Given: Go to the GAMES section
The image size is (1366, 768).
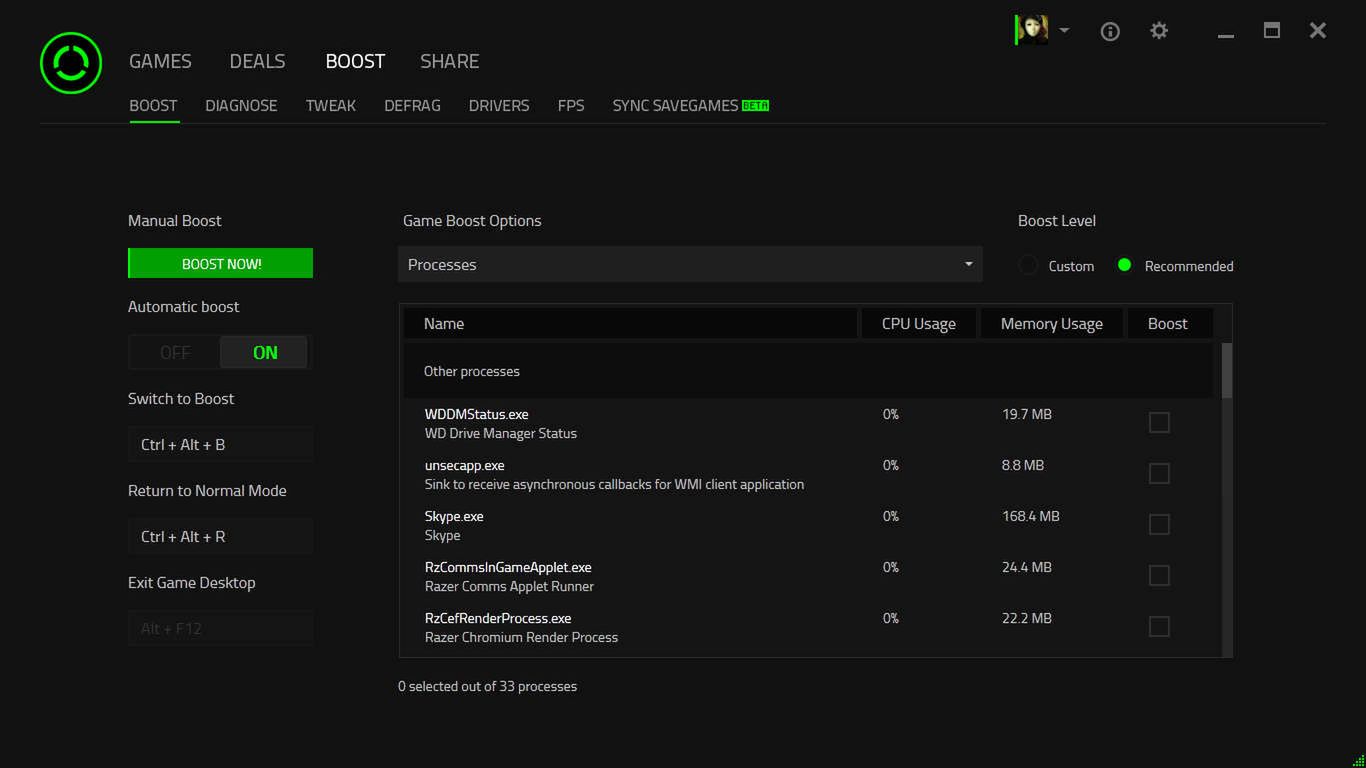Looking at the screenshot, I should point(160,61).
